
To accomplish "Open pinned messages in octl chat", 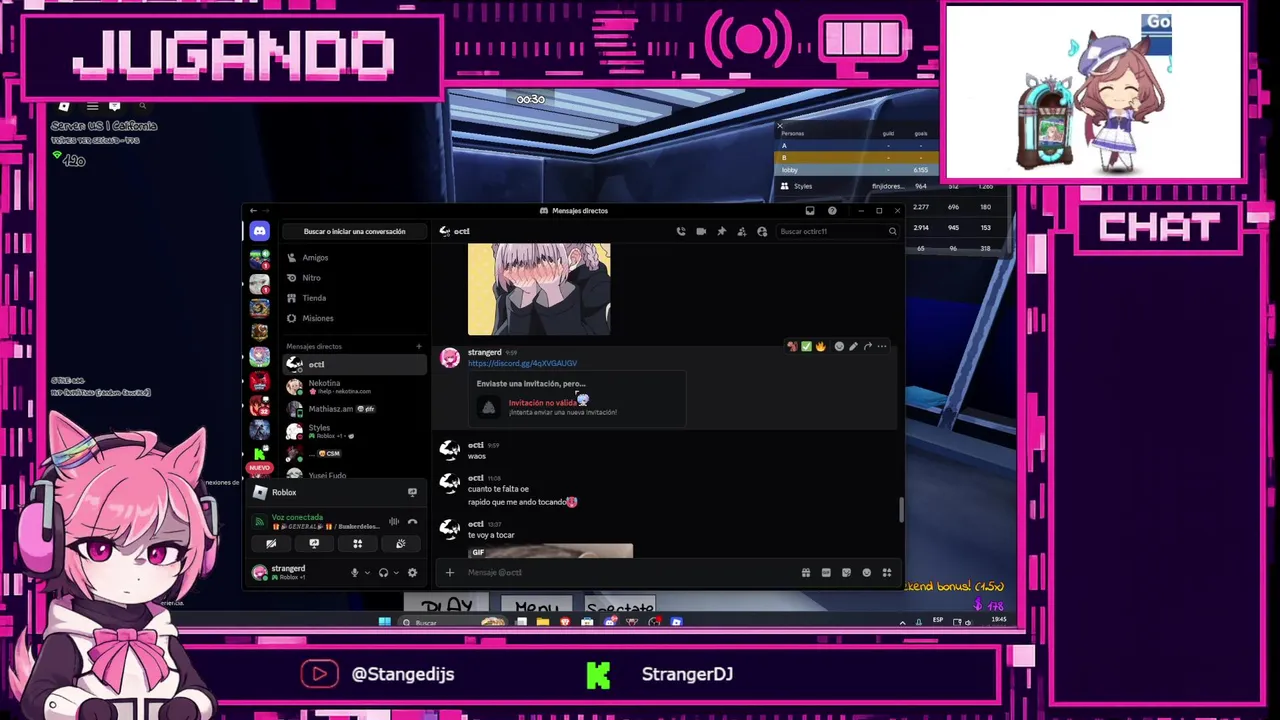I will pyautogui.click(x=721, y=231).
